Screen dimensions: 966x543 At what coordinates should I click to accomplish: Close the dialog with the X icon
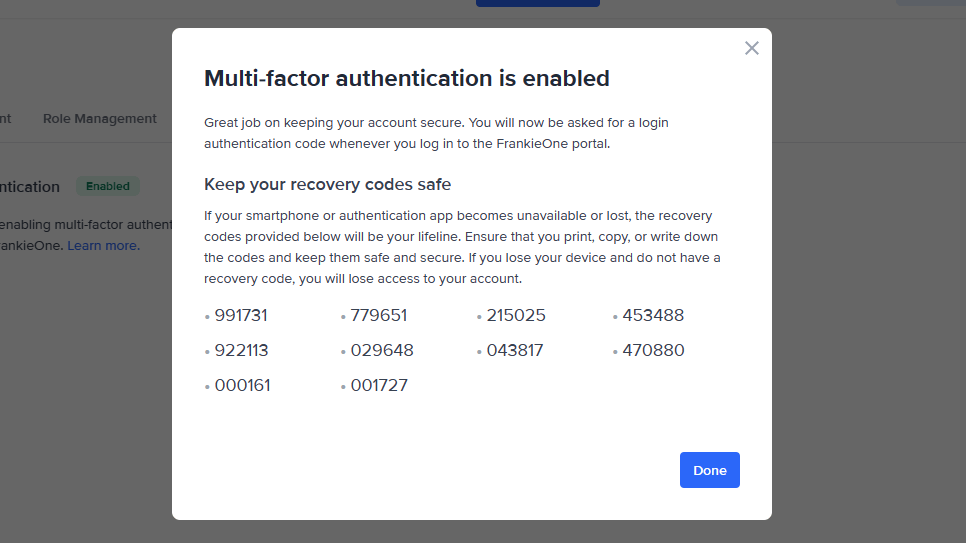click(x=752, y=48)
